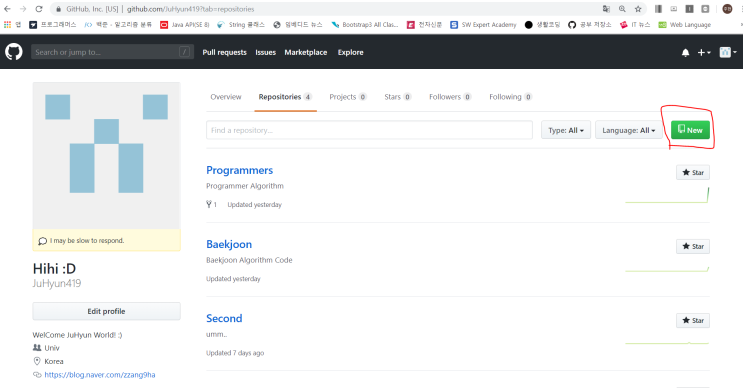This screenshot has height=388, width=743.
Task: Open the user avatar menu in header
Action: pyautogui.click(x=728, y=52)
